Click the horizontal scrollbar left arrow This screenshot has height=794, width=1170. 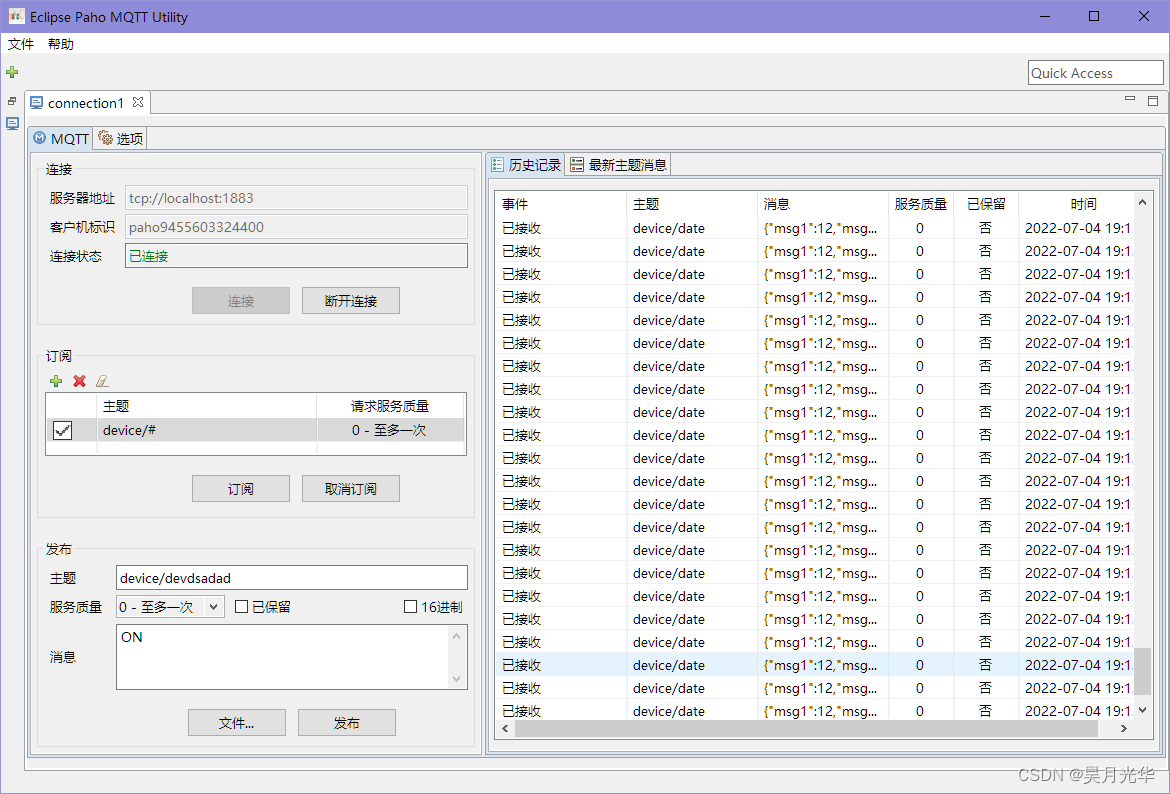coord(505,728)
